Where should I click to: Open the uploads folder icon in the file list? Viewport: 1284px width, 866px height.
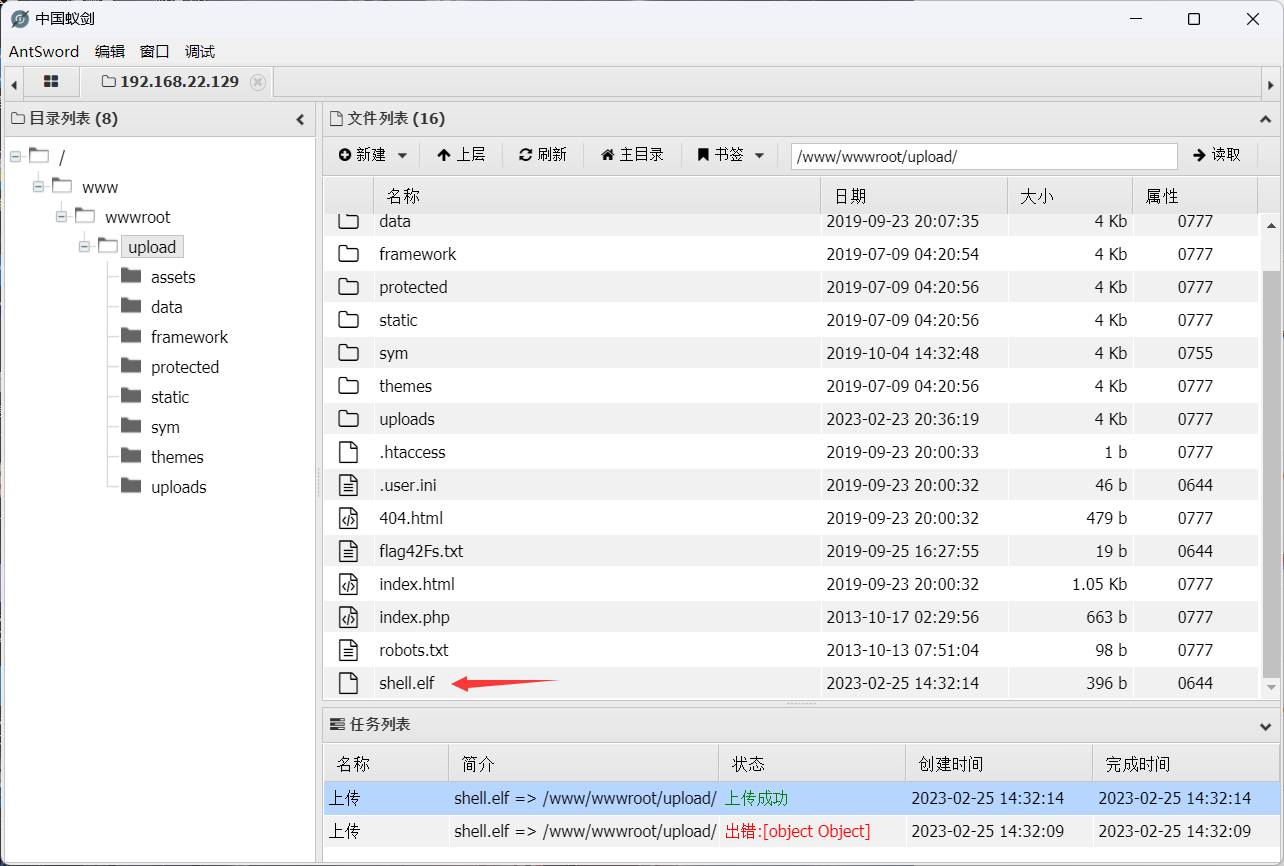(348, 418)
